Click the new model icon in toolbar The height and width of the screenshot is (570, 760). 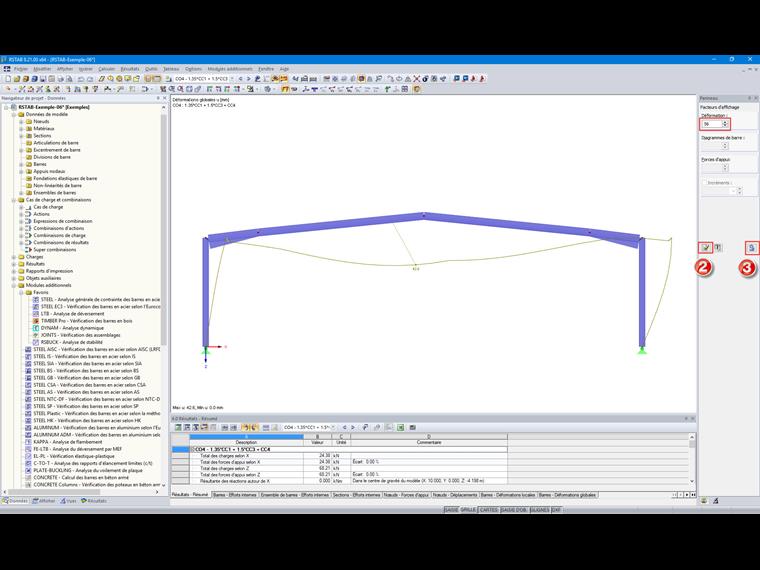(x=8, y=79)
